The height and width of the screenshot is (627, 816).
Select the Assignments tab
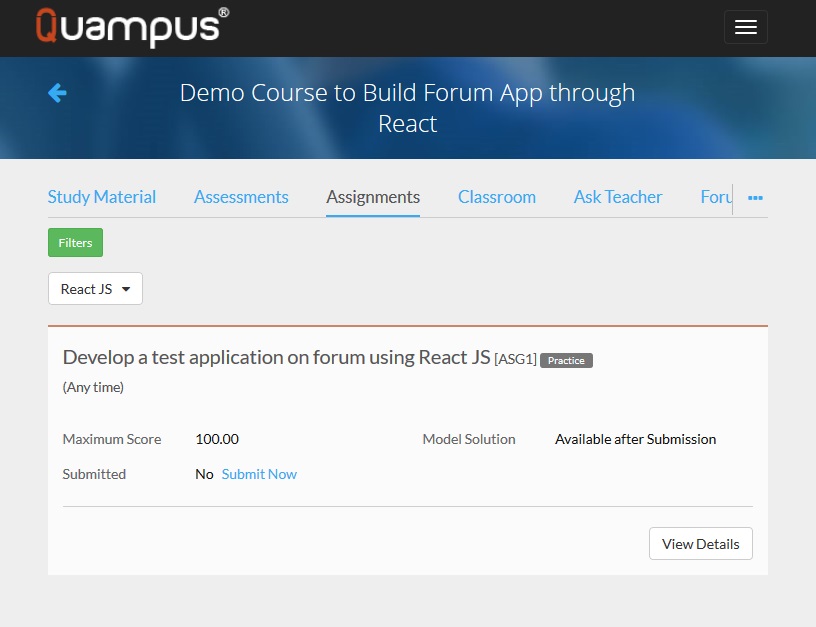tap(373, 197)
